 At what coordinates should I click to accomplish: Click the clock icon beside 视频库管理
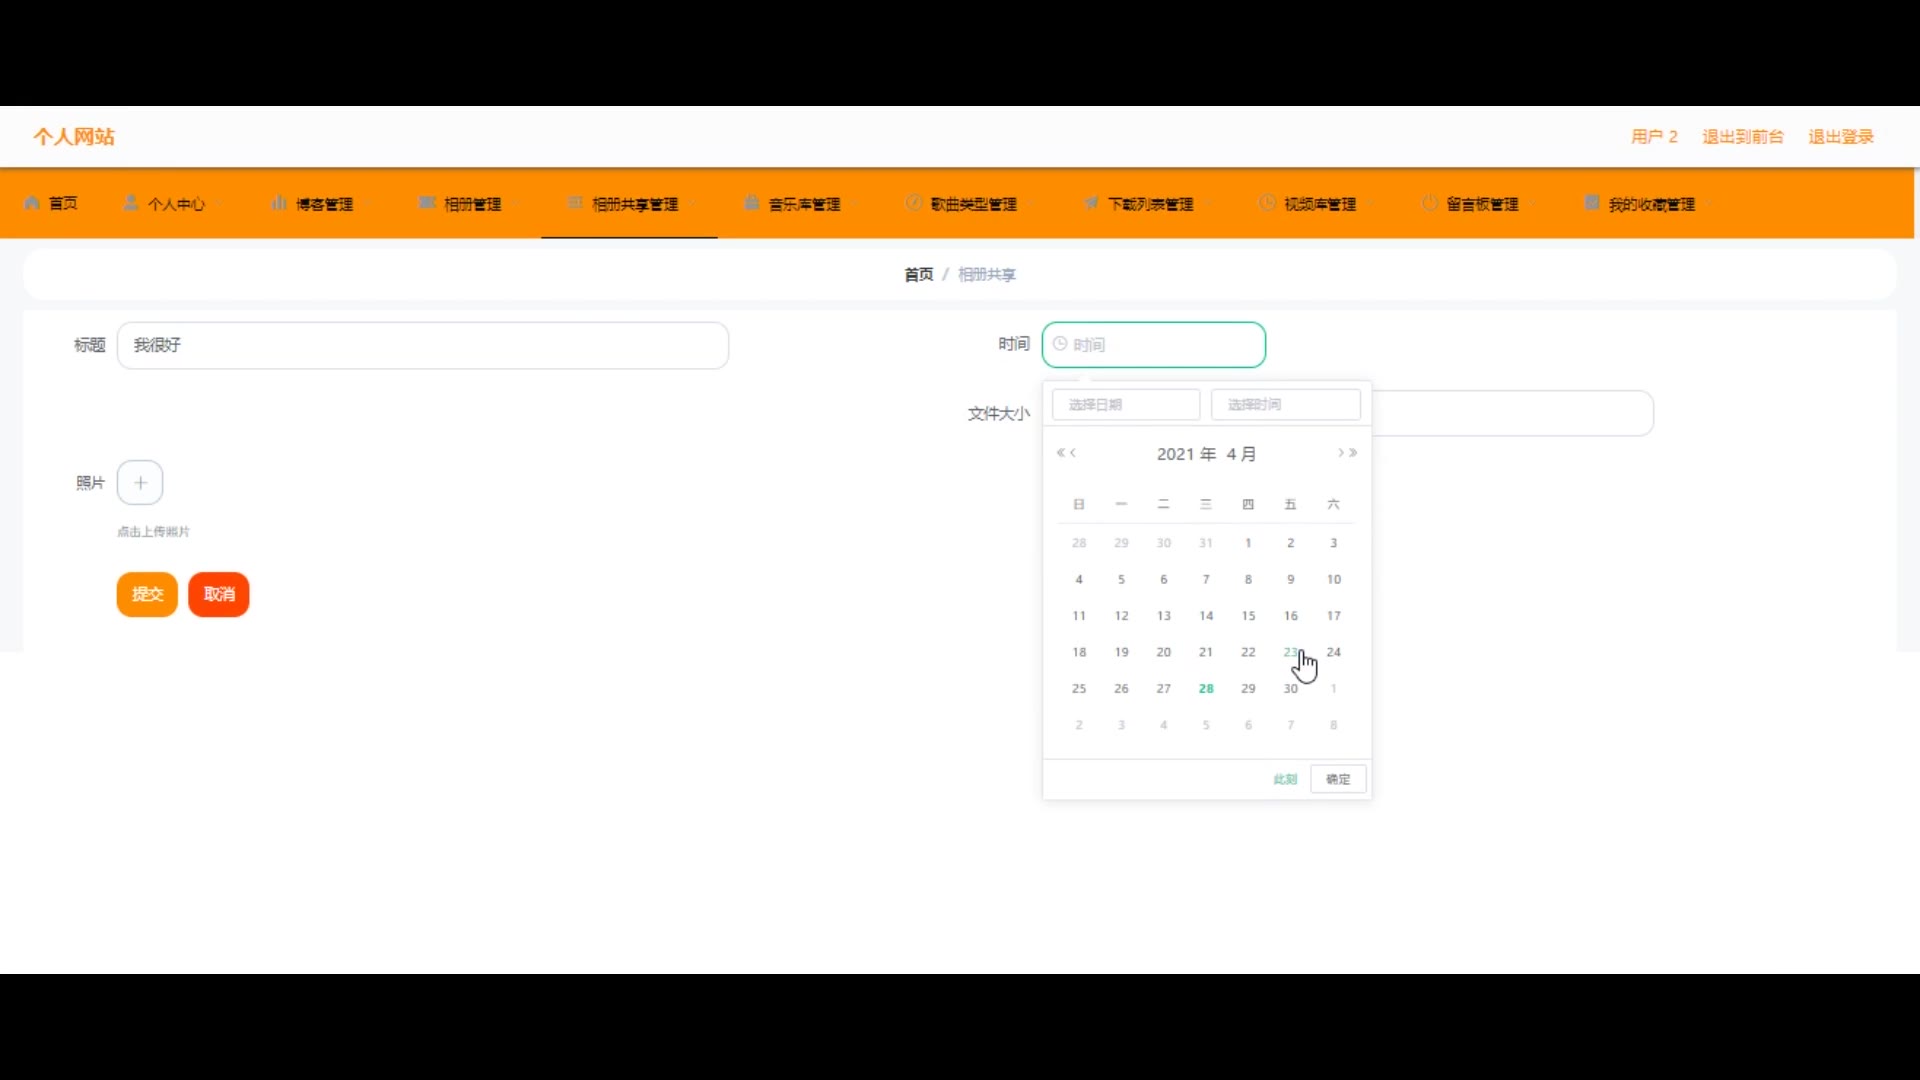point(1267,203)
